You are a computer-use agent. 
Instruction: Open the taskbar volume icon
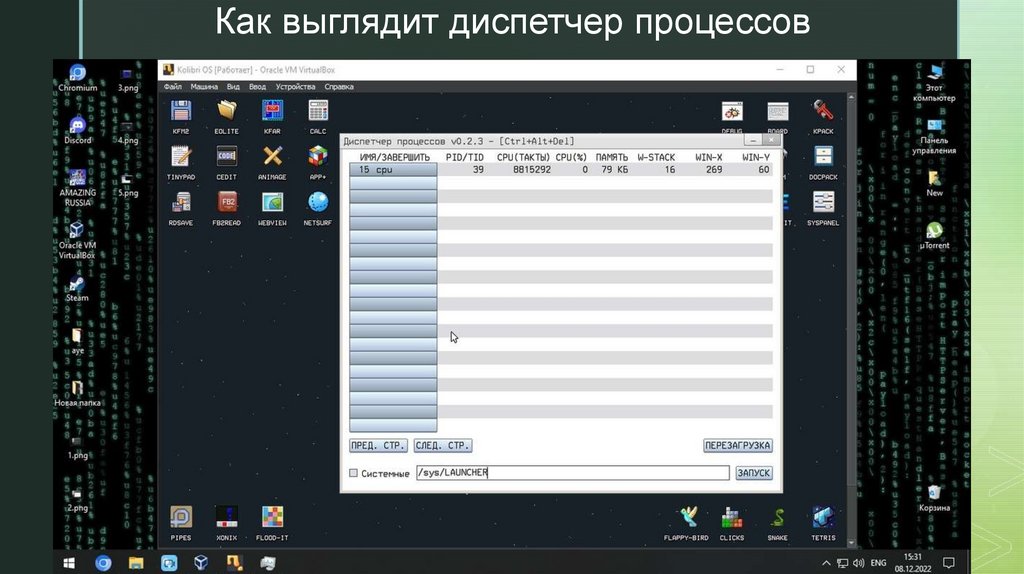(x=858, y=563)
